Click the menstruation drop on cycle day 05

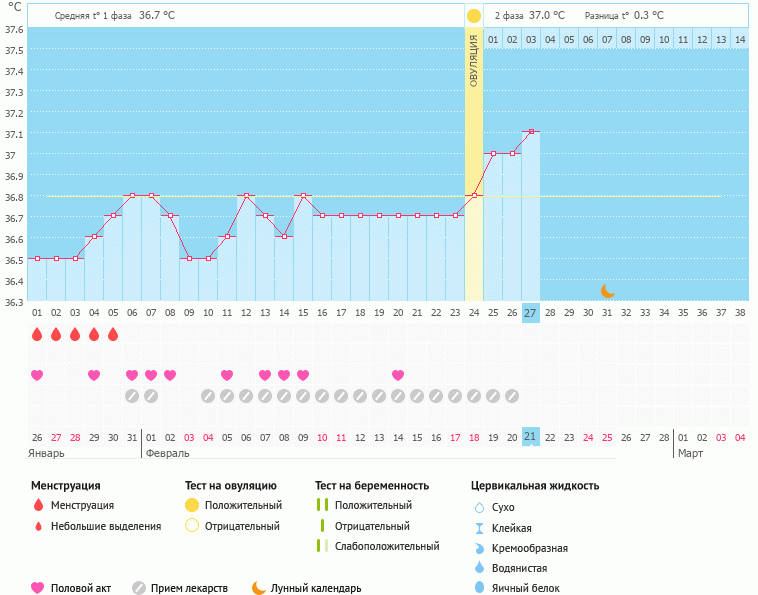pos(113,334)
